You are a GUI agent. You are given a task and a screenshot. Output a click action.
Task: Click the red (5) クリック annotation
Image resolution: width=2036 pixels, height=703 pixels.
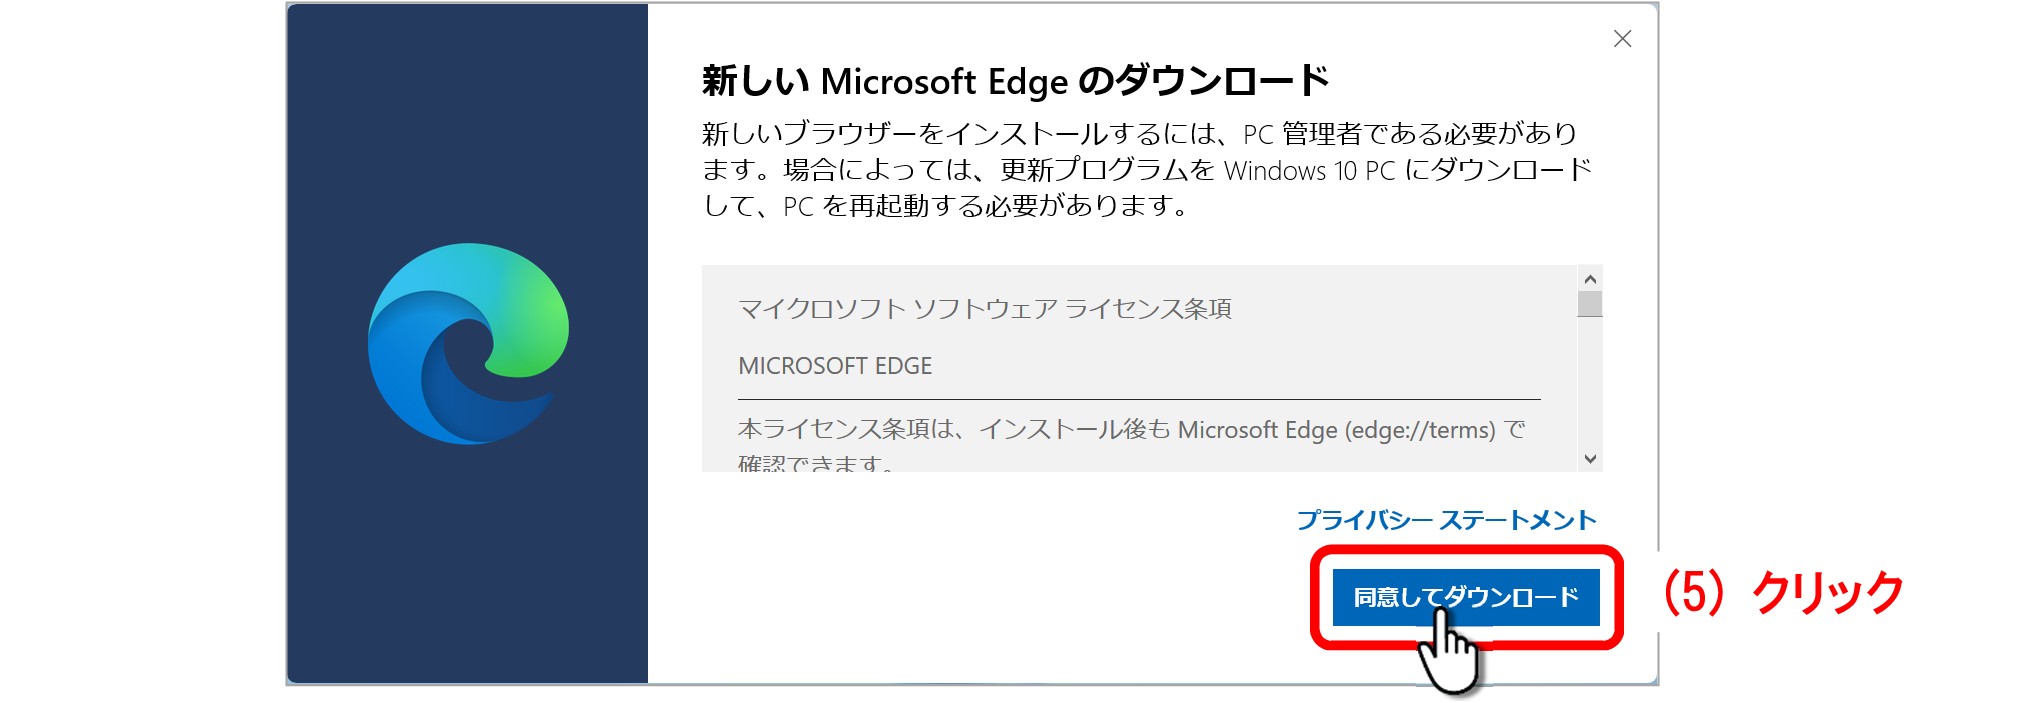pyautogui.click(x=1783, y=592)
